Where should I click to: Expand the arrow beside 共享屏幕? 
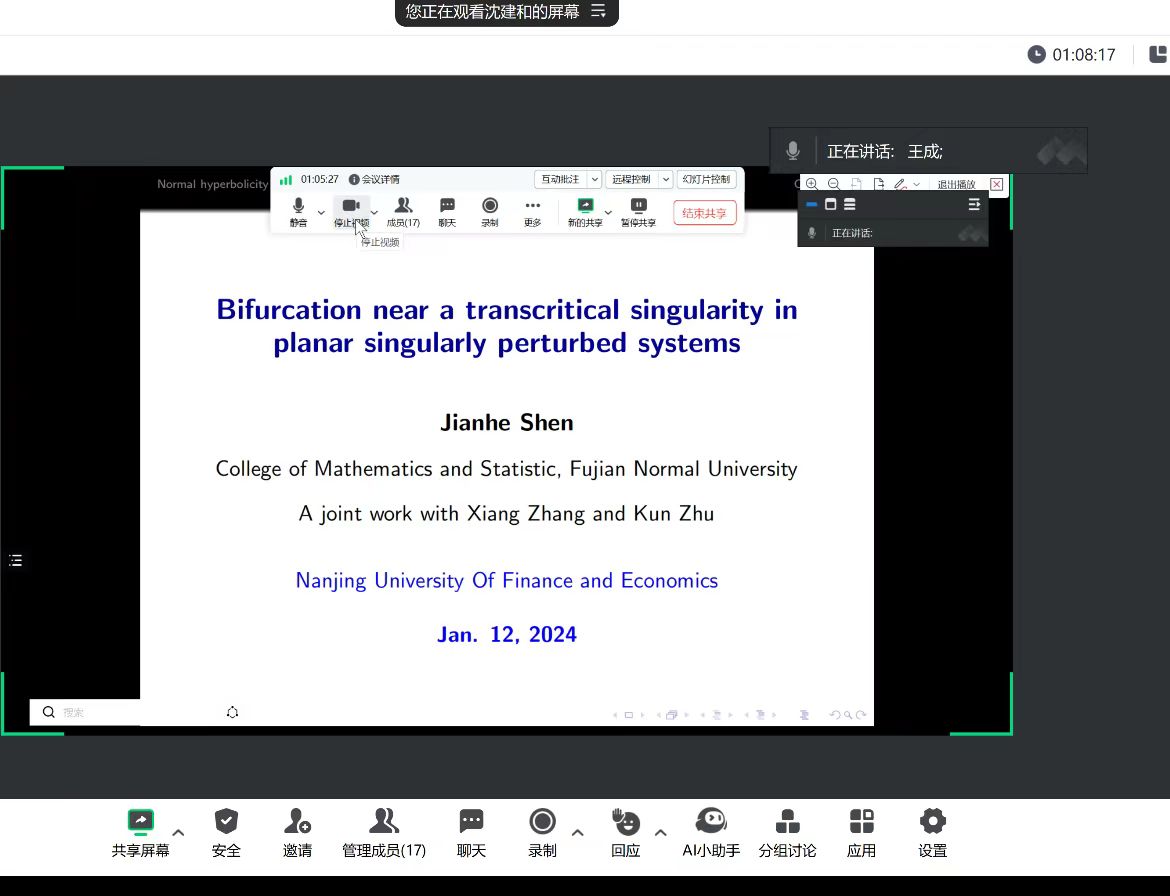click(178, 832)
